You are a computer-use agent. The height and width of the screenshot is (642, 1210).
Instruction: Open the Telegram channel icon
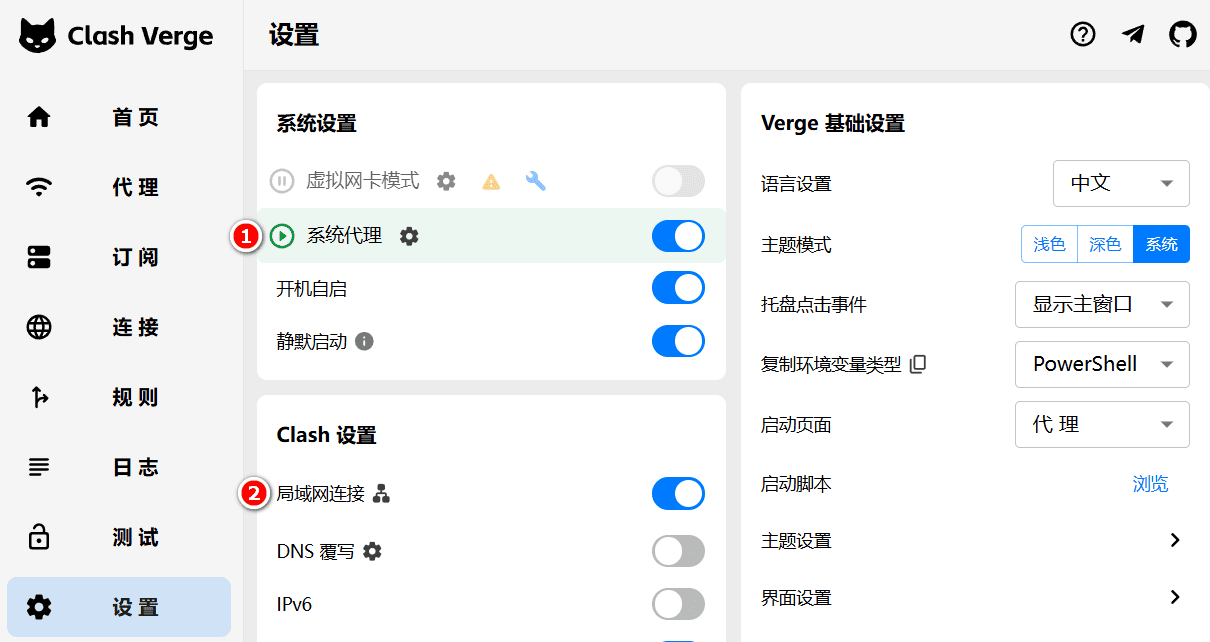click(x=1132, y=34)
